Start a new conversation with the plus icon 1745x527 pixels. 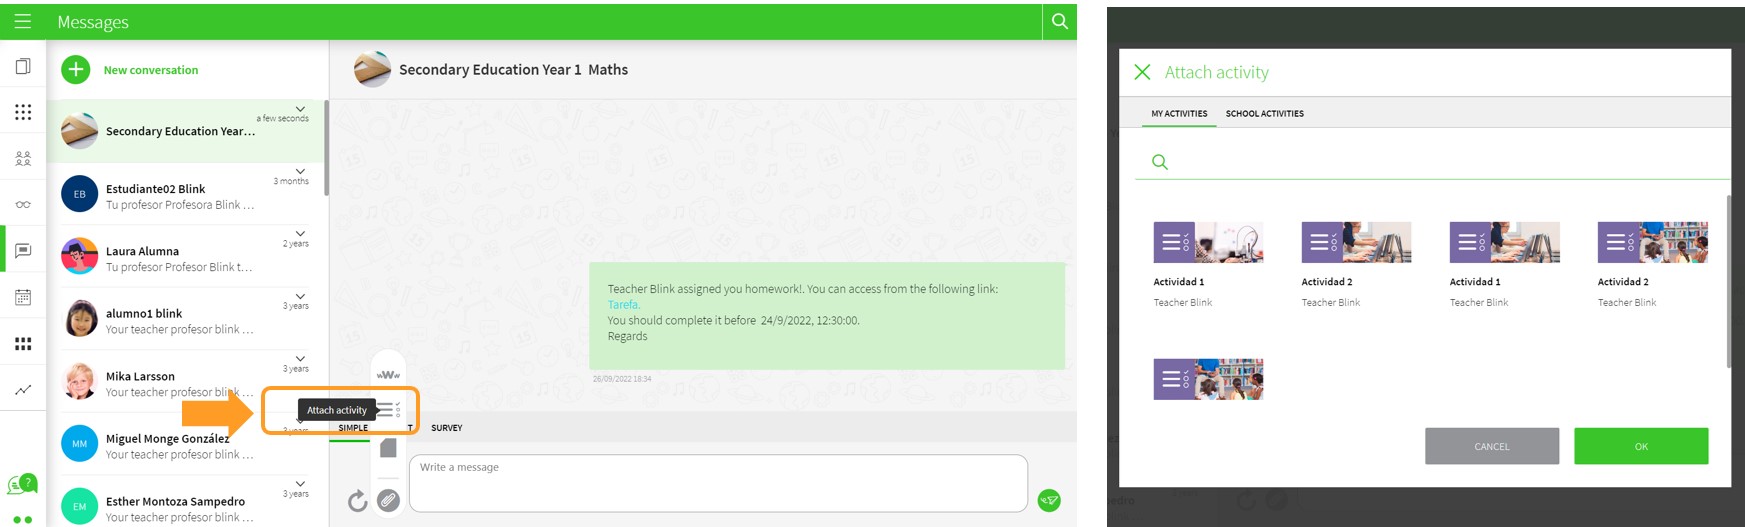(76, 70)
